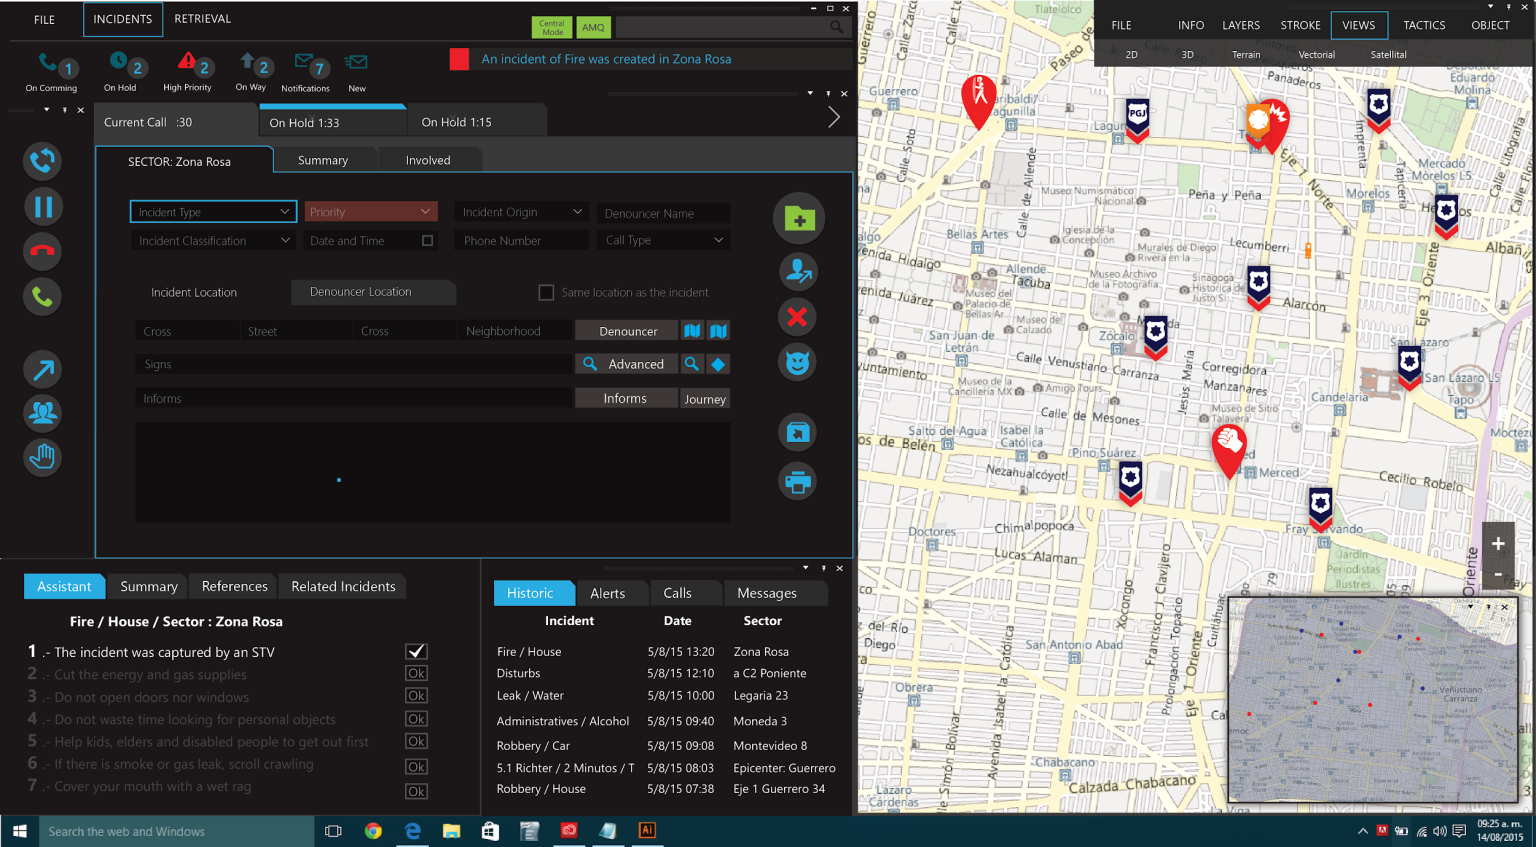Toggle the Date and Time checkbox
The height and width of the screenshot is (847, 1536).
pos(428,241)
